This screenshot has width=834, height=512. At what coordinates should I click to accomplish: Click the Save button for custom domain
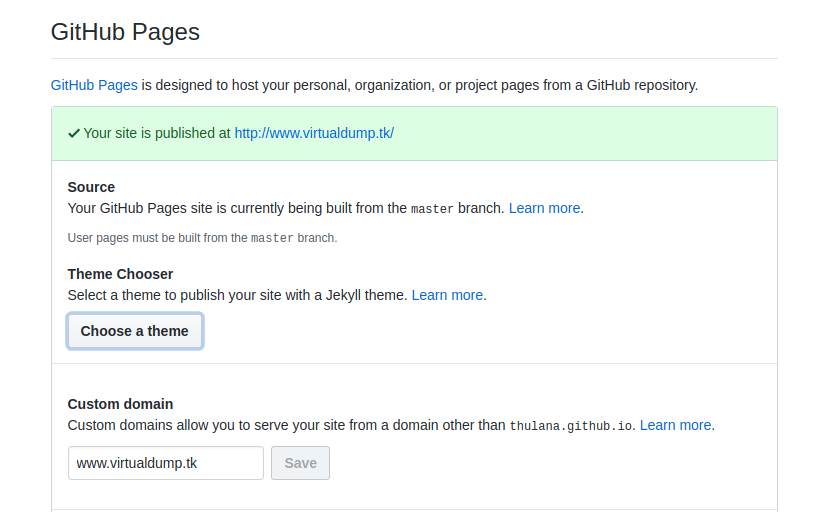pyautogui.click(x=301, y=463)
